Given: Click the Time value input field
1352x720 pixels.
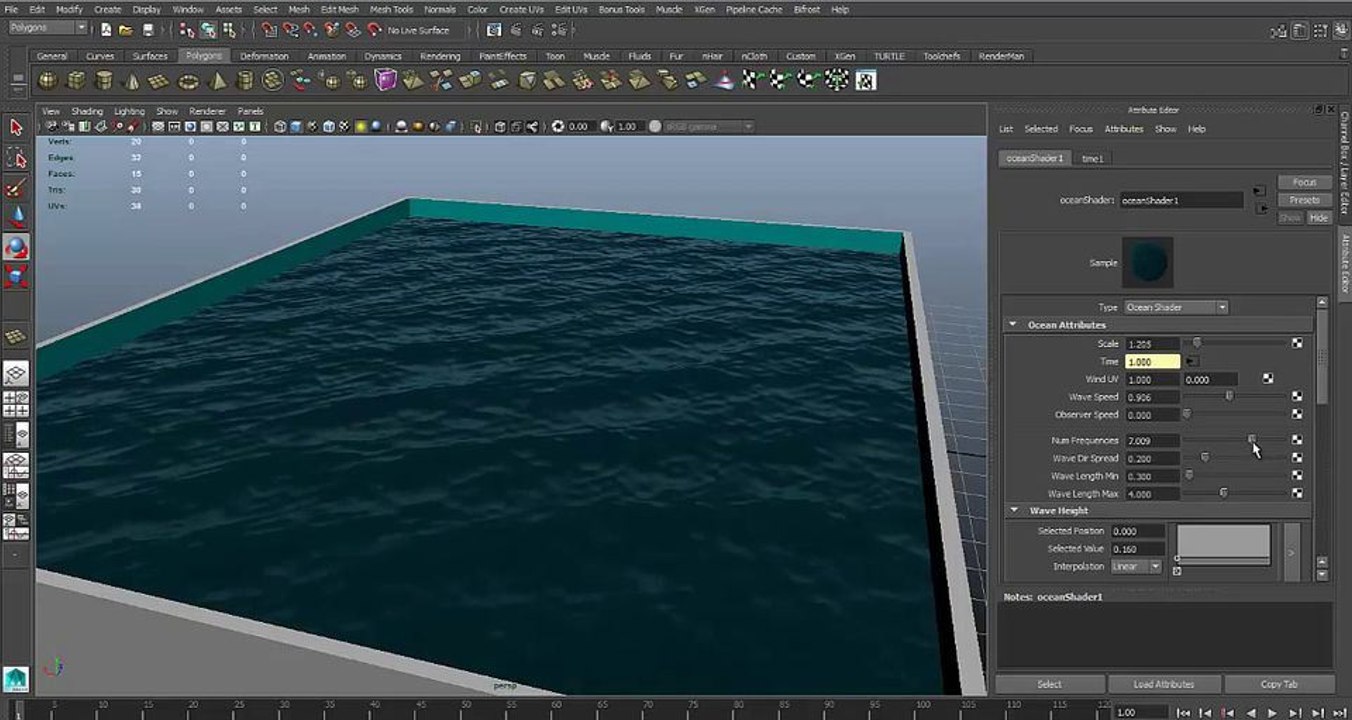Looking at the screenshot, I should coord(1152,361).
